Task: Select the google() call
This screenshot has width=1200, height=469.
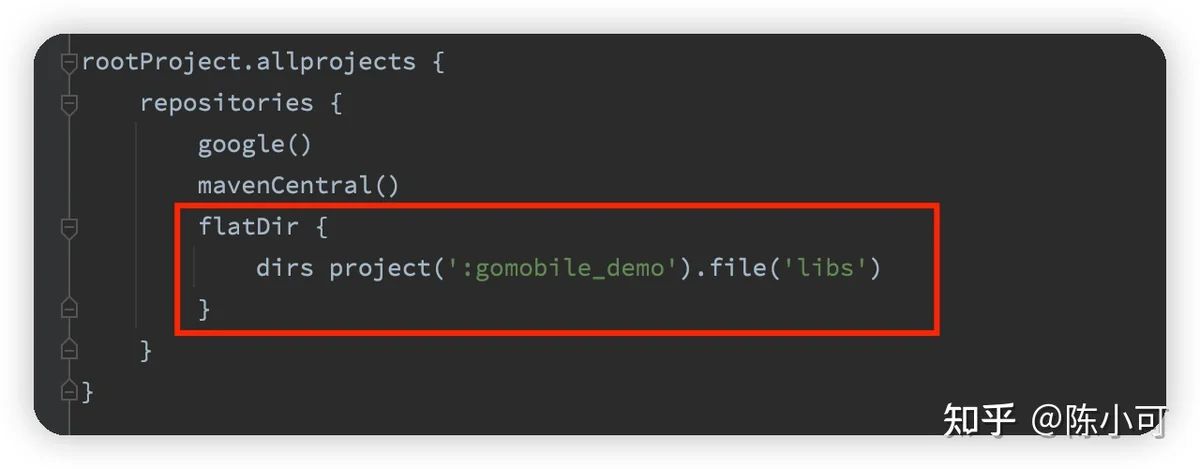Action: point(255,144)
